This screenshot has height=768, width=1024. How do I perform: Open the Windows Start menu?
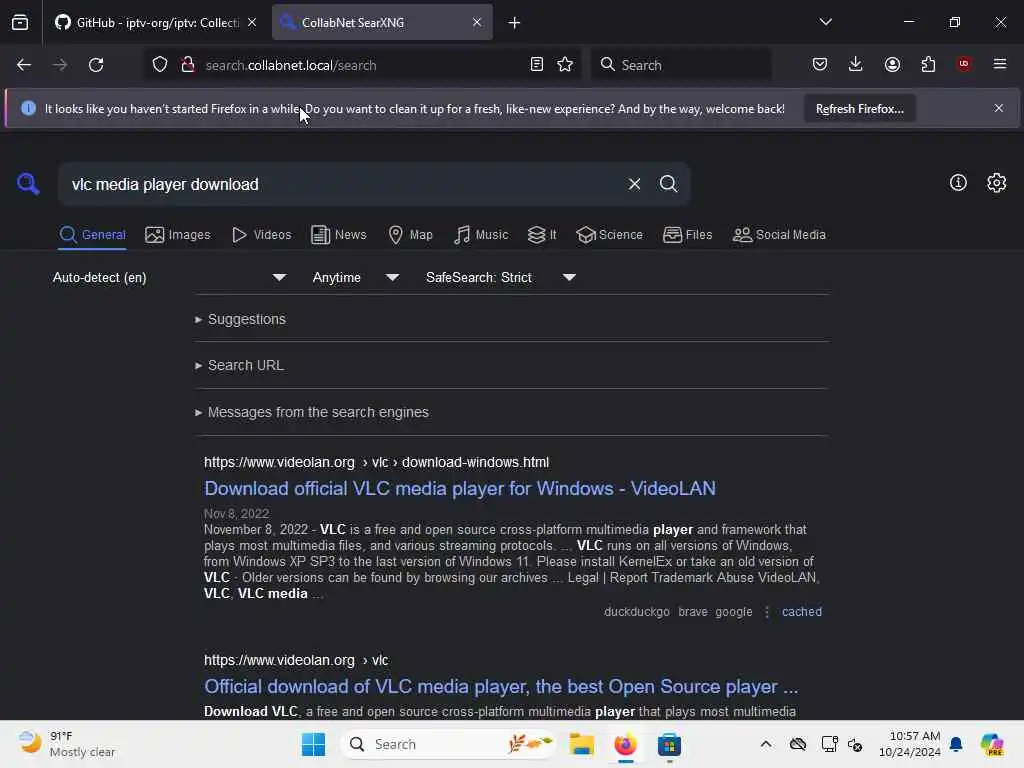click(x=313, y=744)
